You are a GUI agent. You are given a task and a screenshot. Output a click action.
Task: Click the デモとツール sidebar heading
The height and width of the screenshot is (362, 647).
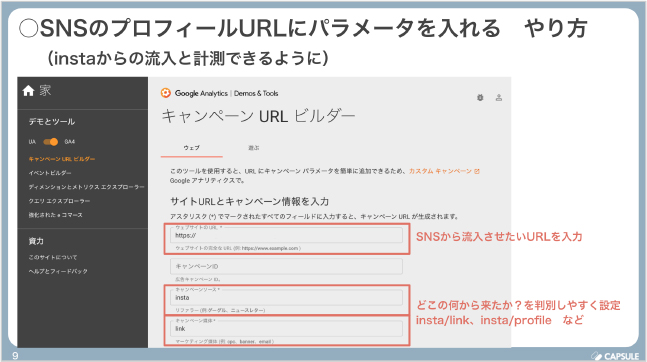point(52,122)
